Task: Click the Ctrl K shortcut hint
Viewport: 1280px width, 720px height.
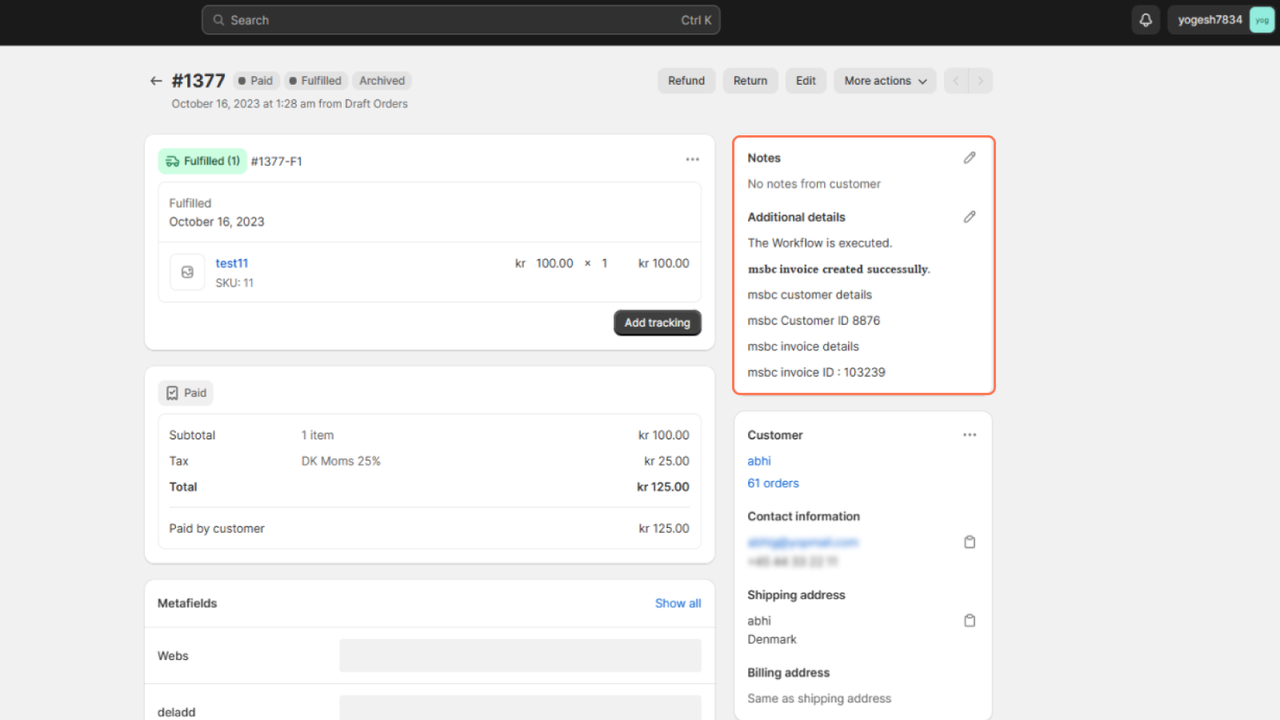Action: tap(696, 20)
